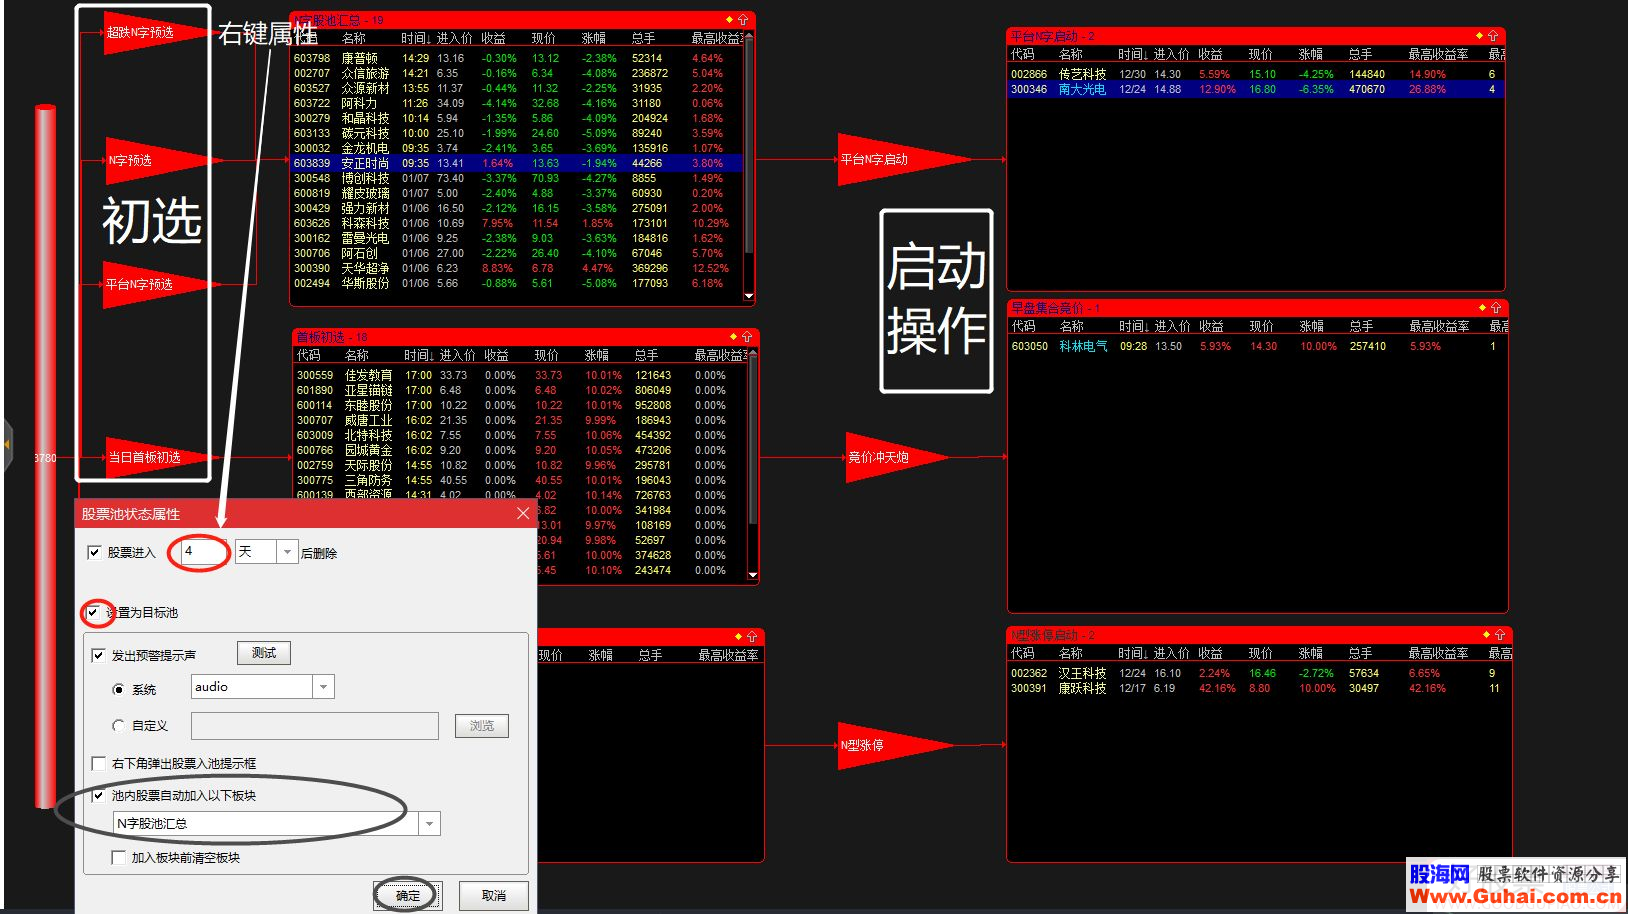The height and width of the screenshot is (914, 1628).
Task: Click up-arrow icon in panel behind the dialog
Action: coord(752,636)
